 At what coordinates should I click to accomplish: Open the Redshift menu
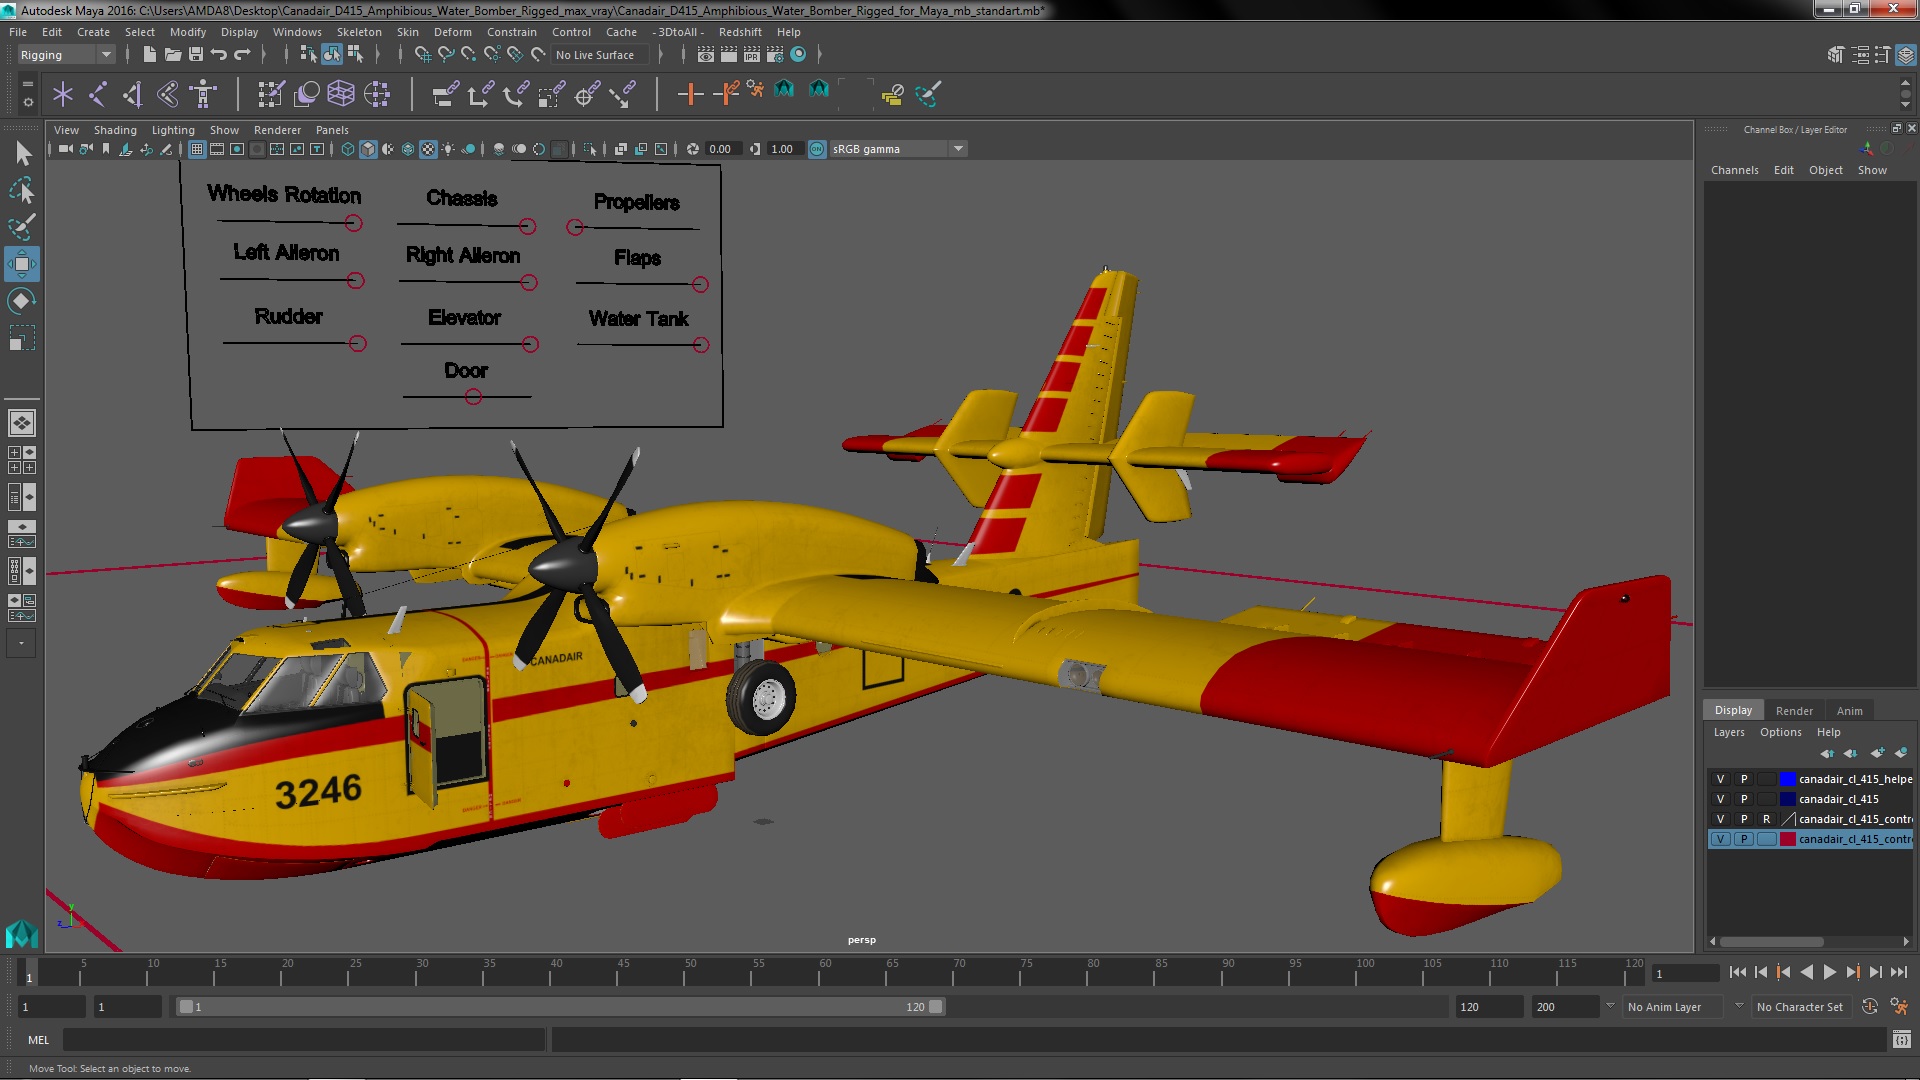coord(740,32)
